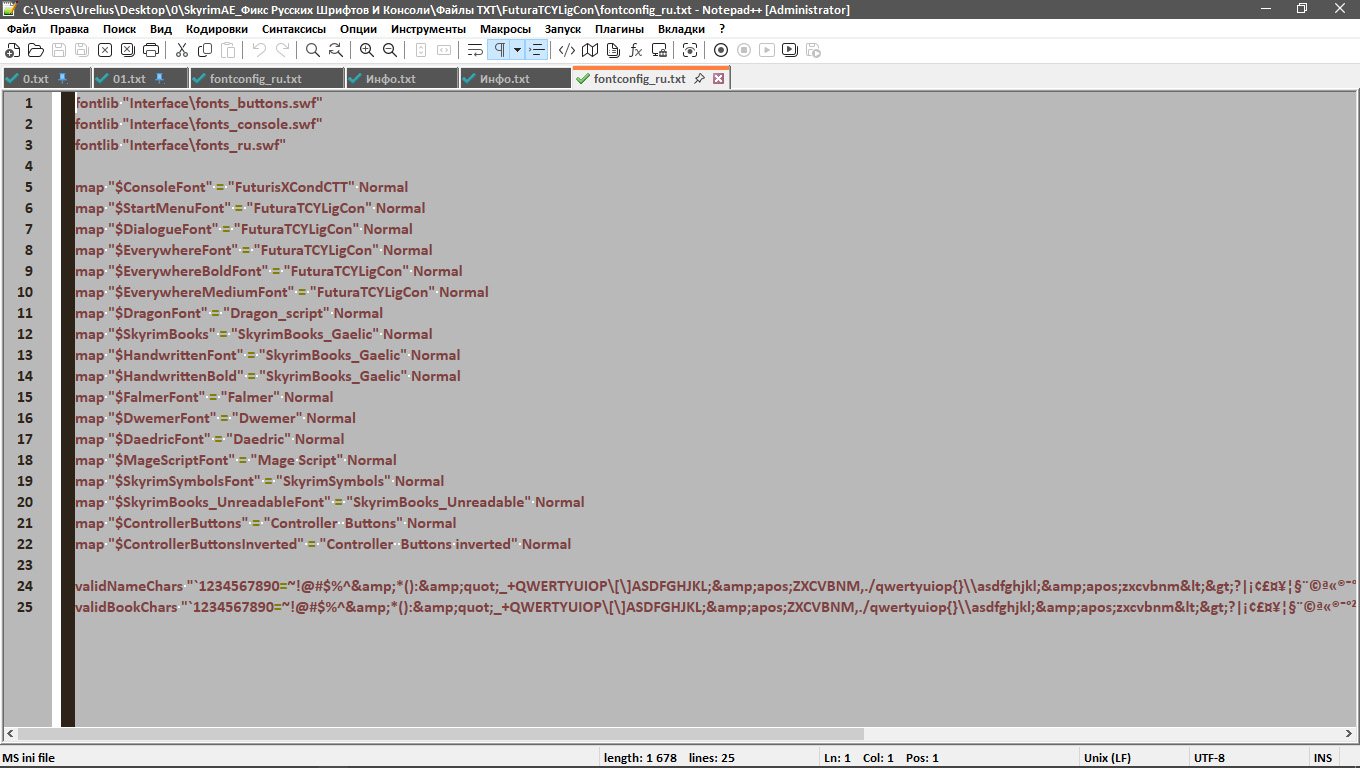Viewport: 1360px width, 768px height.
Task: Click the New file toolbar icon
Action: click(x=13, y=50)
